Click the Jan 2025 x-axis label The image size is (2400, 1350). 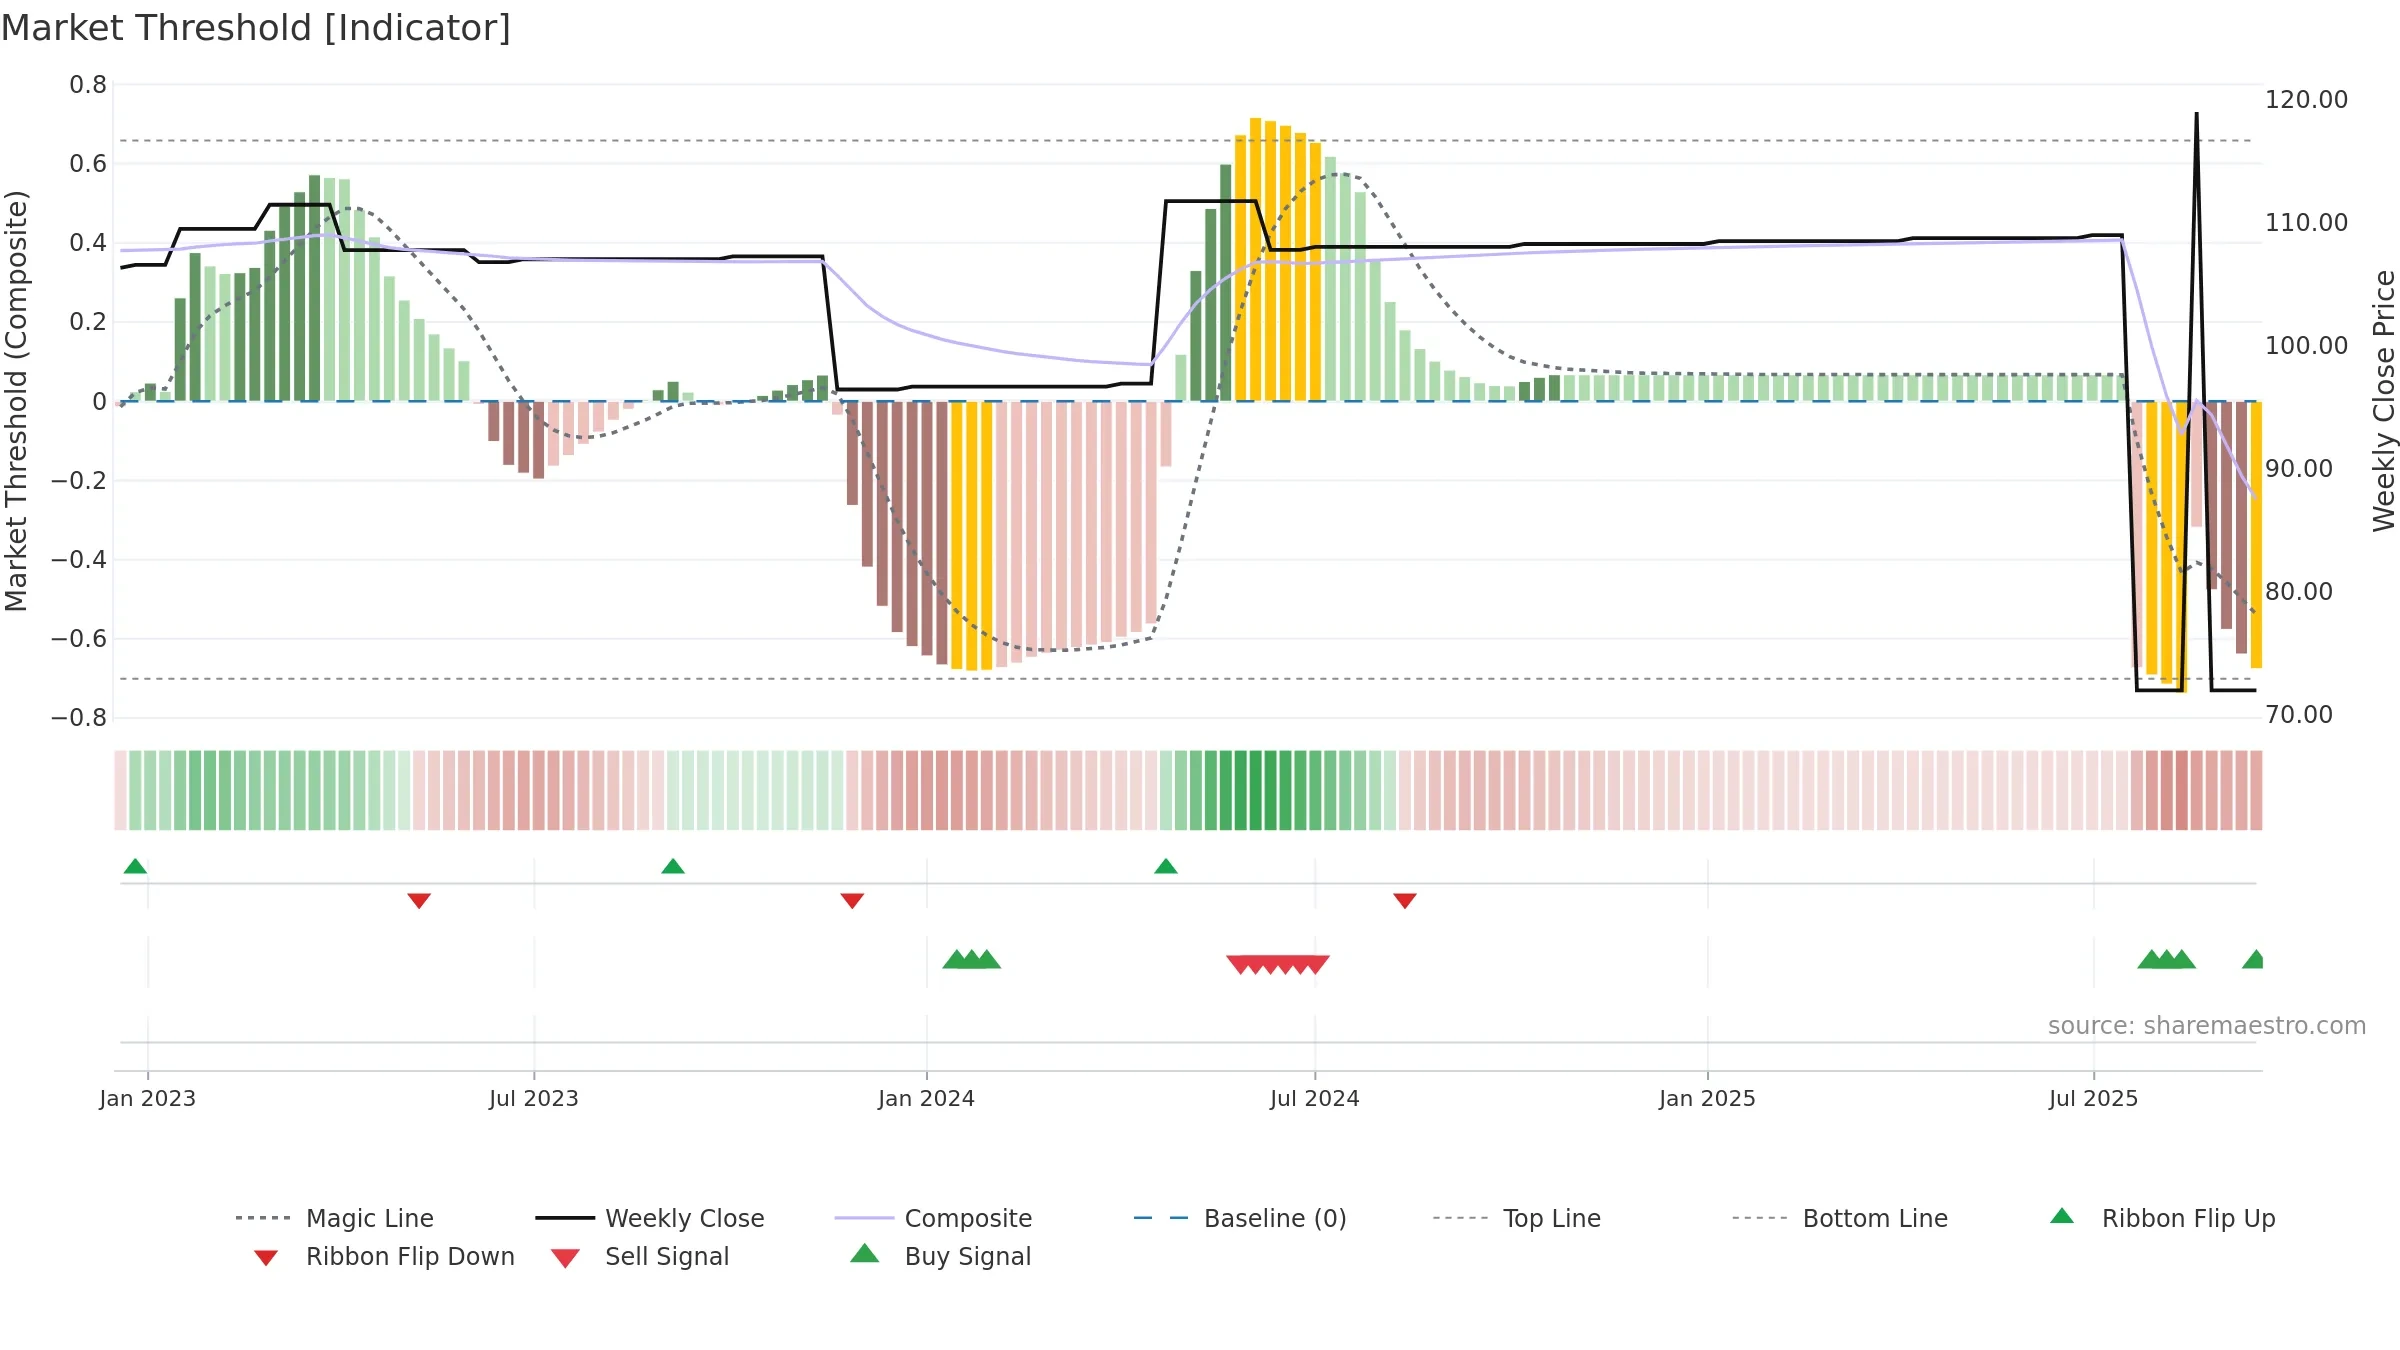(x=1708, y=1098)
